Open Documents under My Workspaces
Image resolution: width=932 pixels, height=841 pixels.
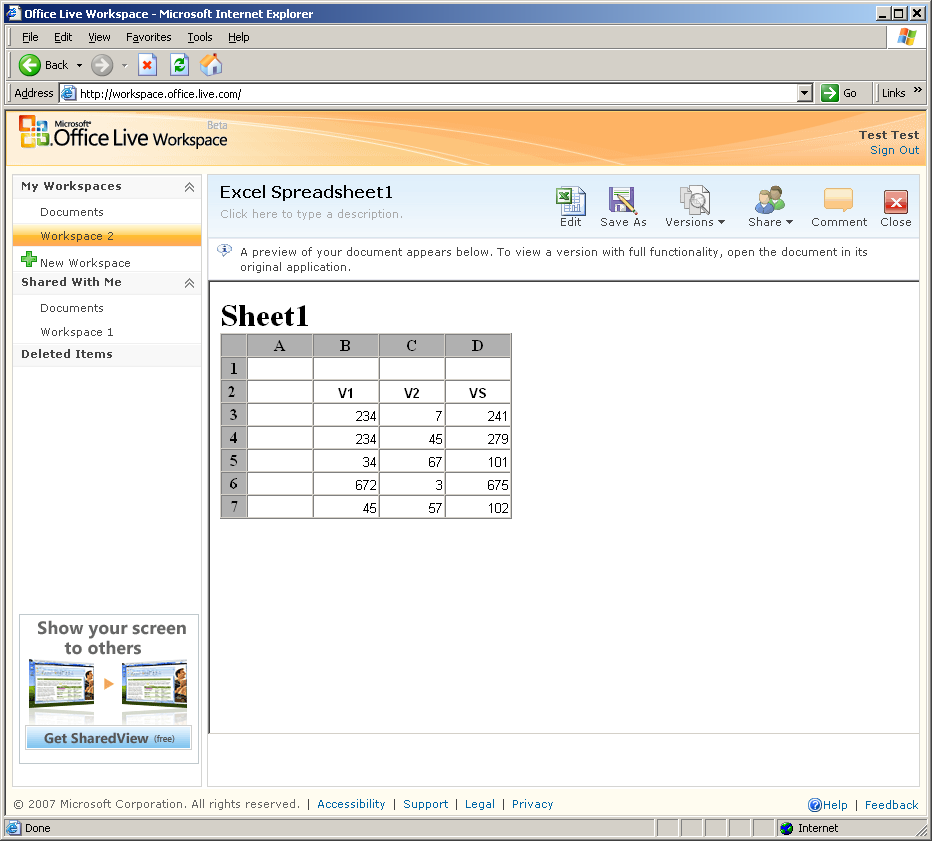tap(72, 212)
